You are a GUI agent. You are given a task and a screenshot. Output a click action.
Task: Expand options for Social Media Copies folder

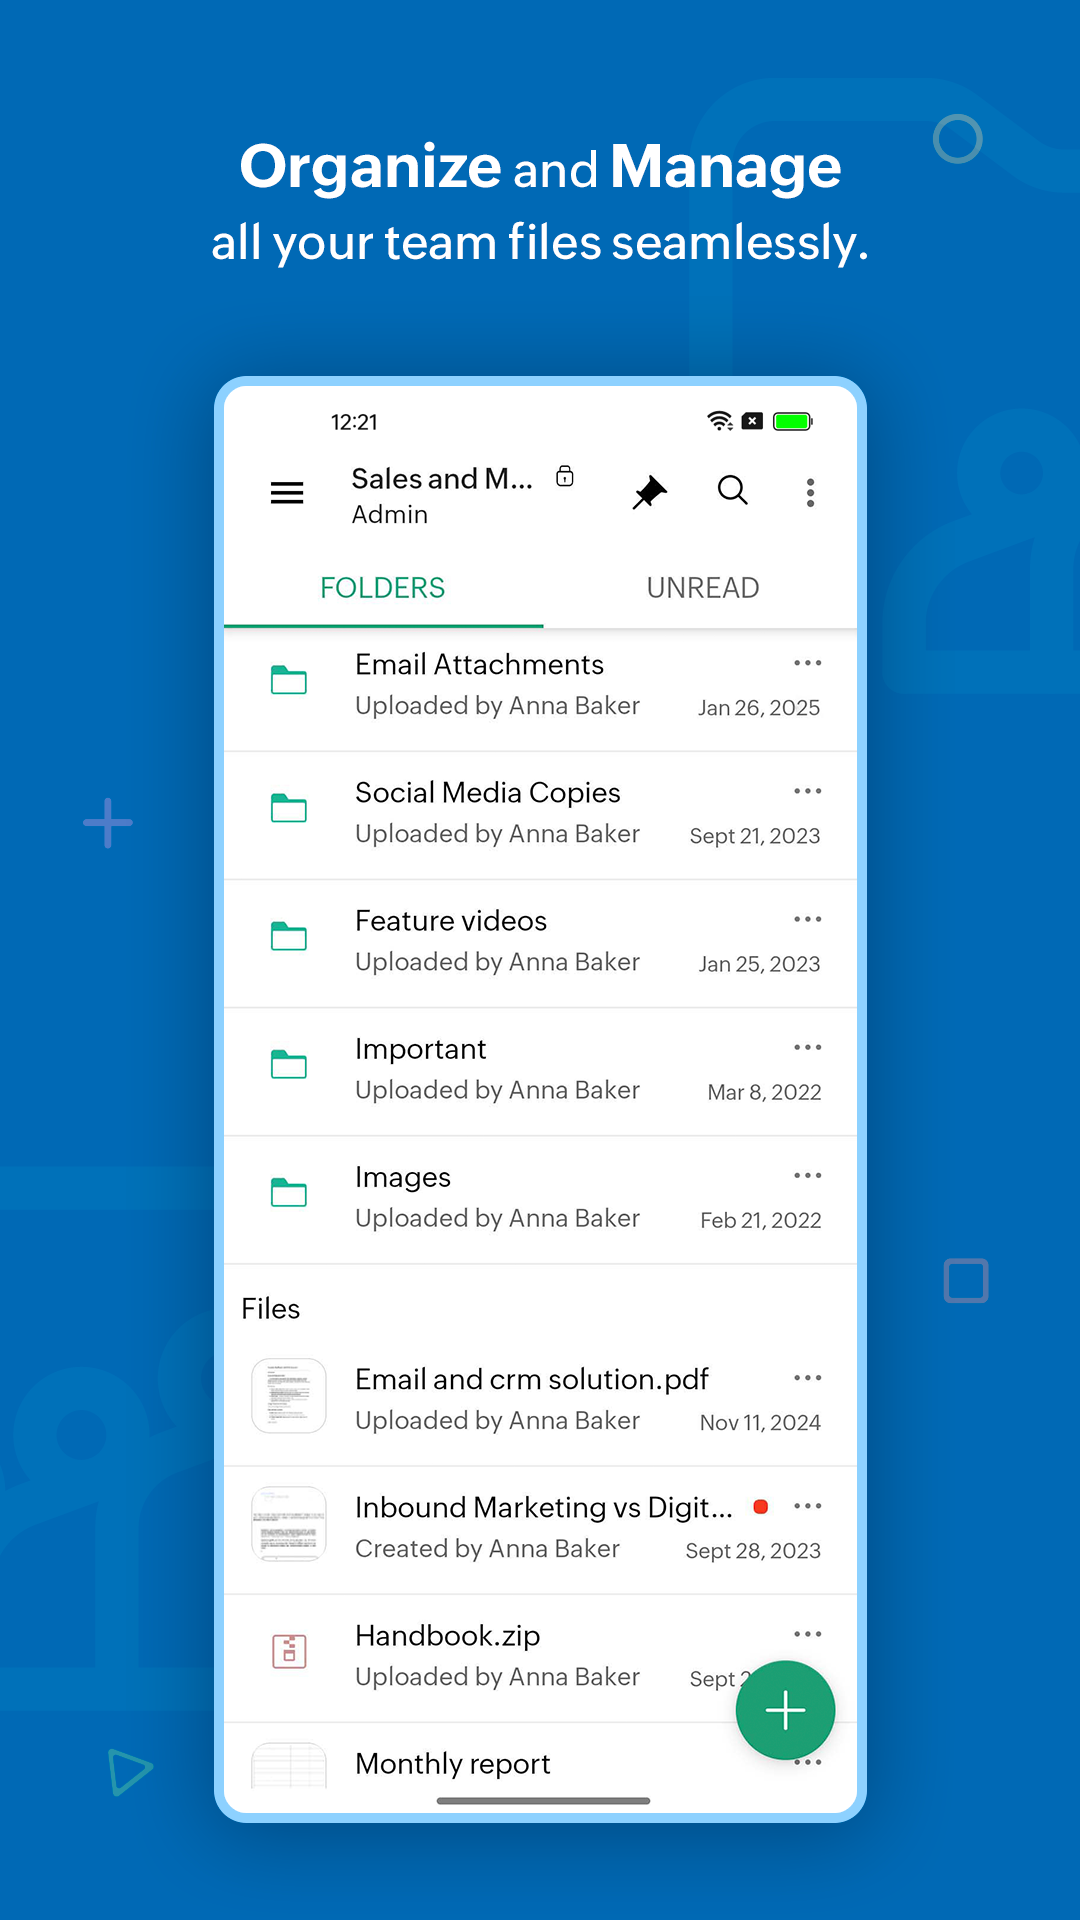(807, 791)
